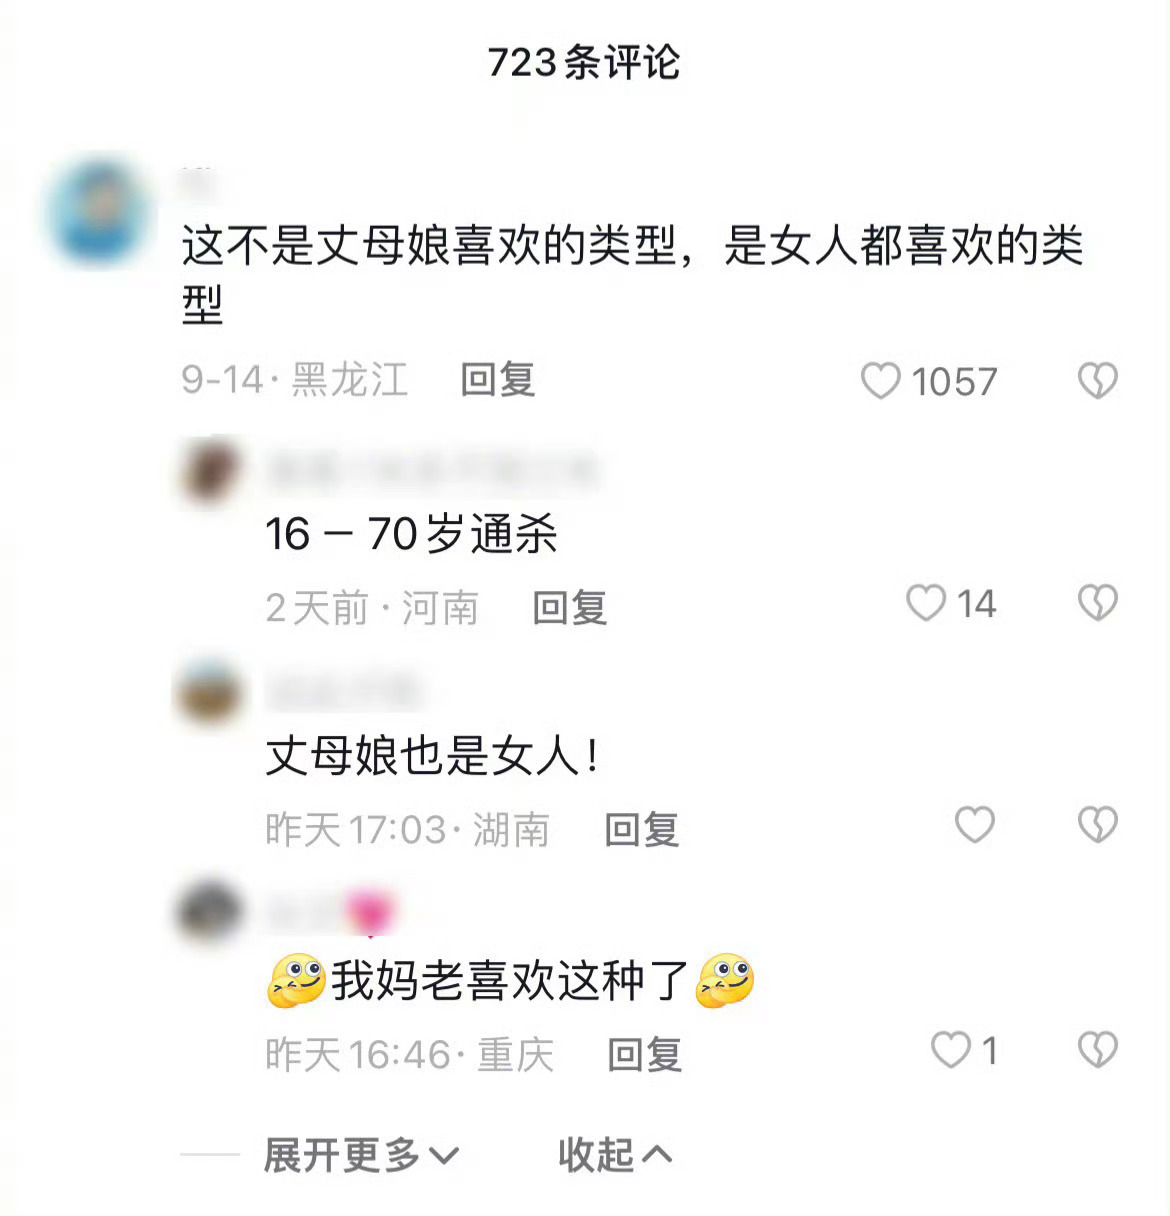Reply to the Hunan commenter

pos(642,830)
